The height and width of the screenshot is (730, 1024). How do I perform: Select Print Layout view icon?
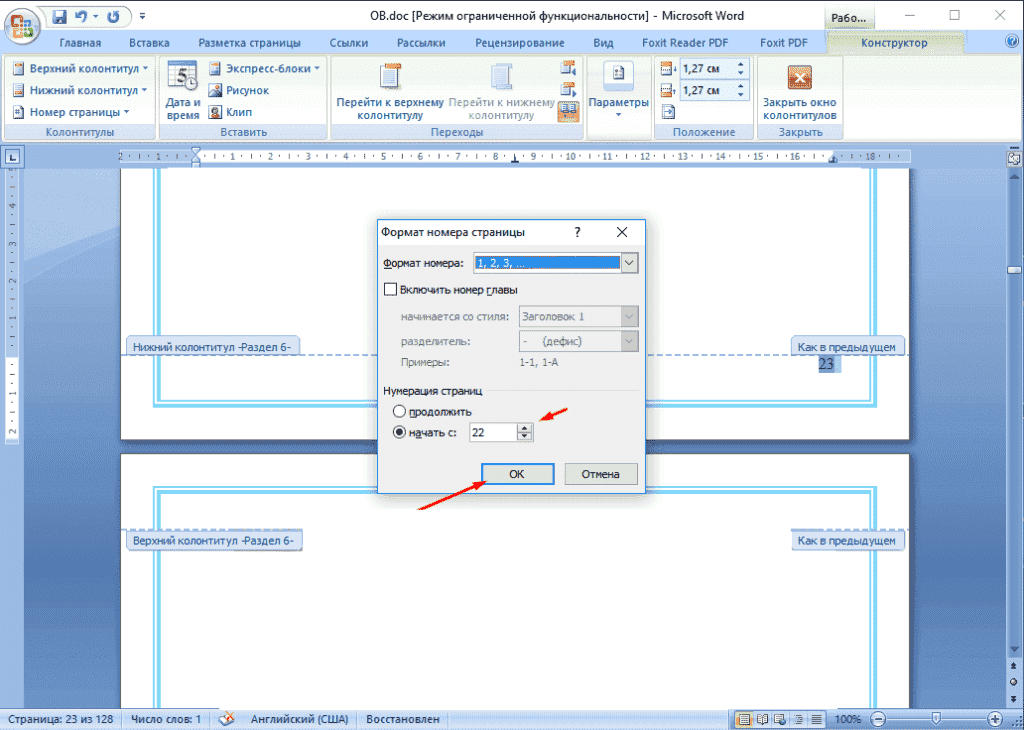(x=743, y=719)
